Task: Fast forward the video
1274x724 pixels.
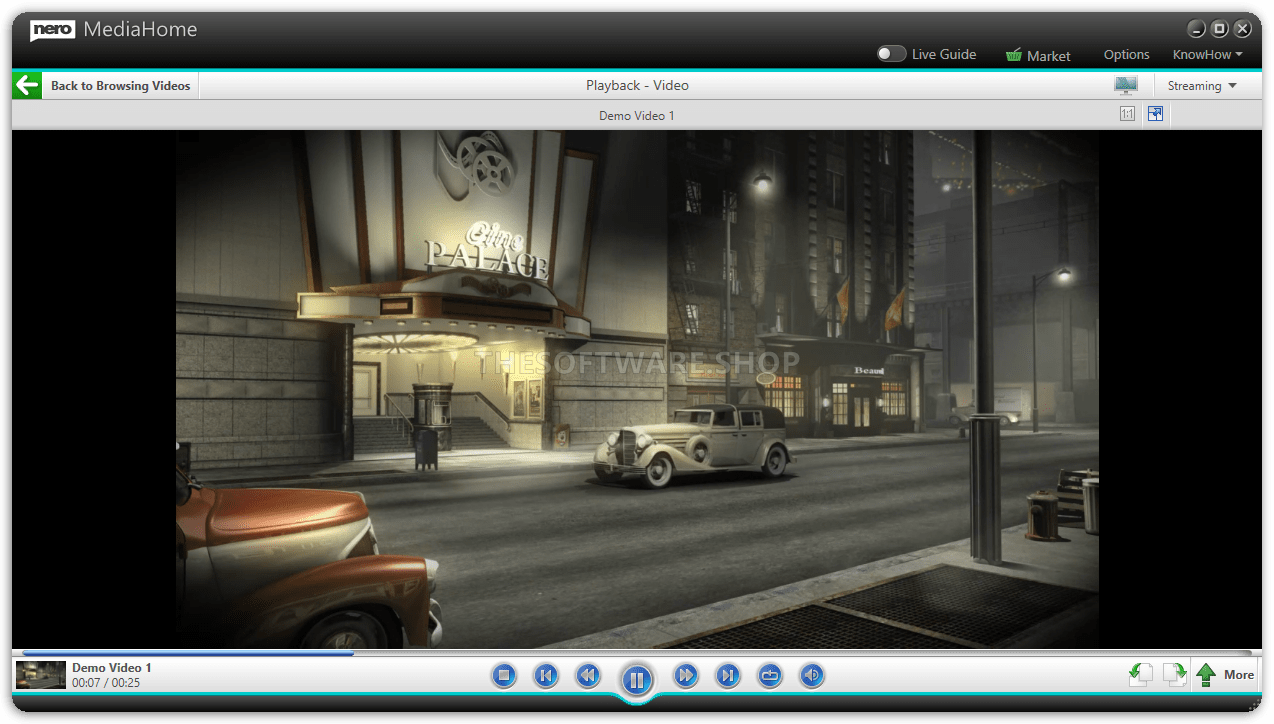Action: [685, 676]
